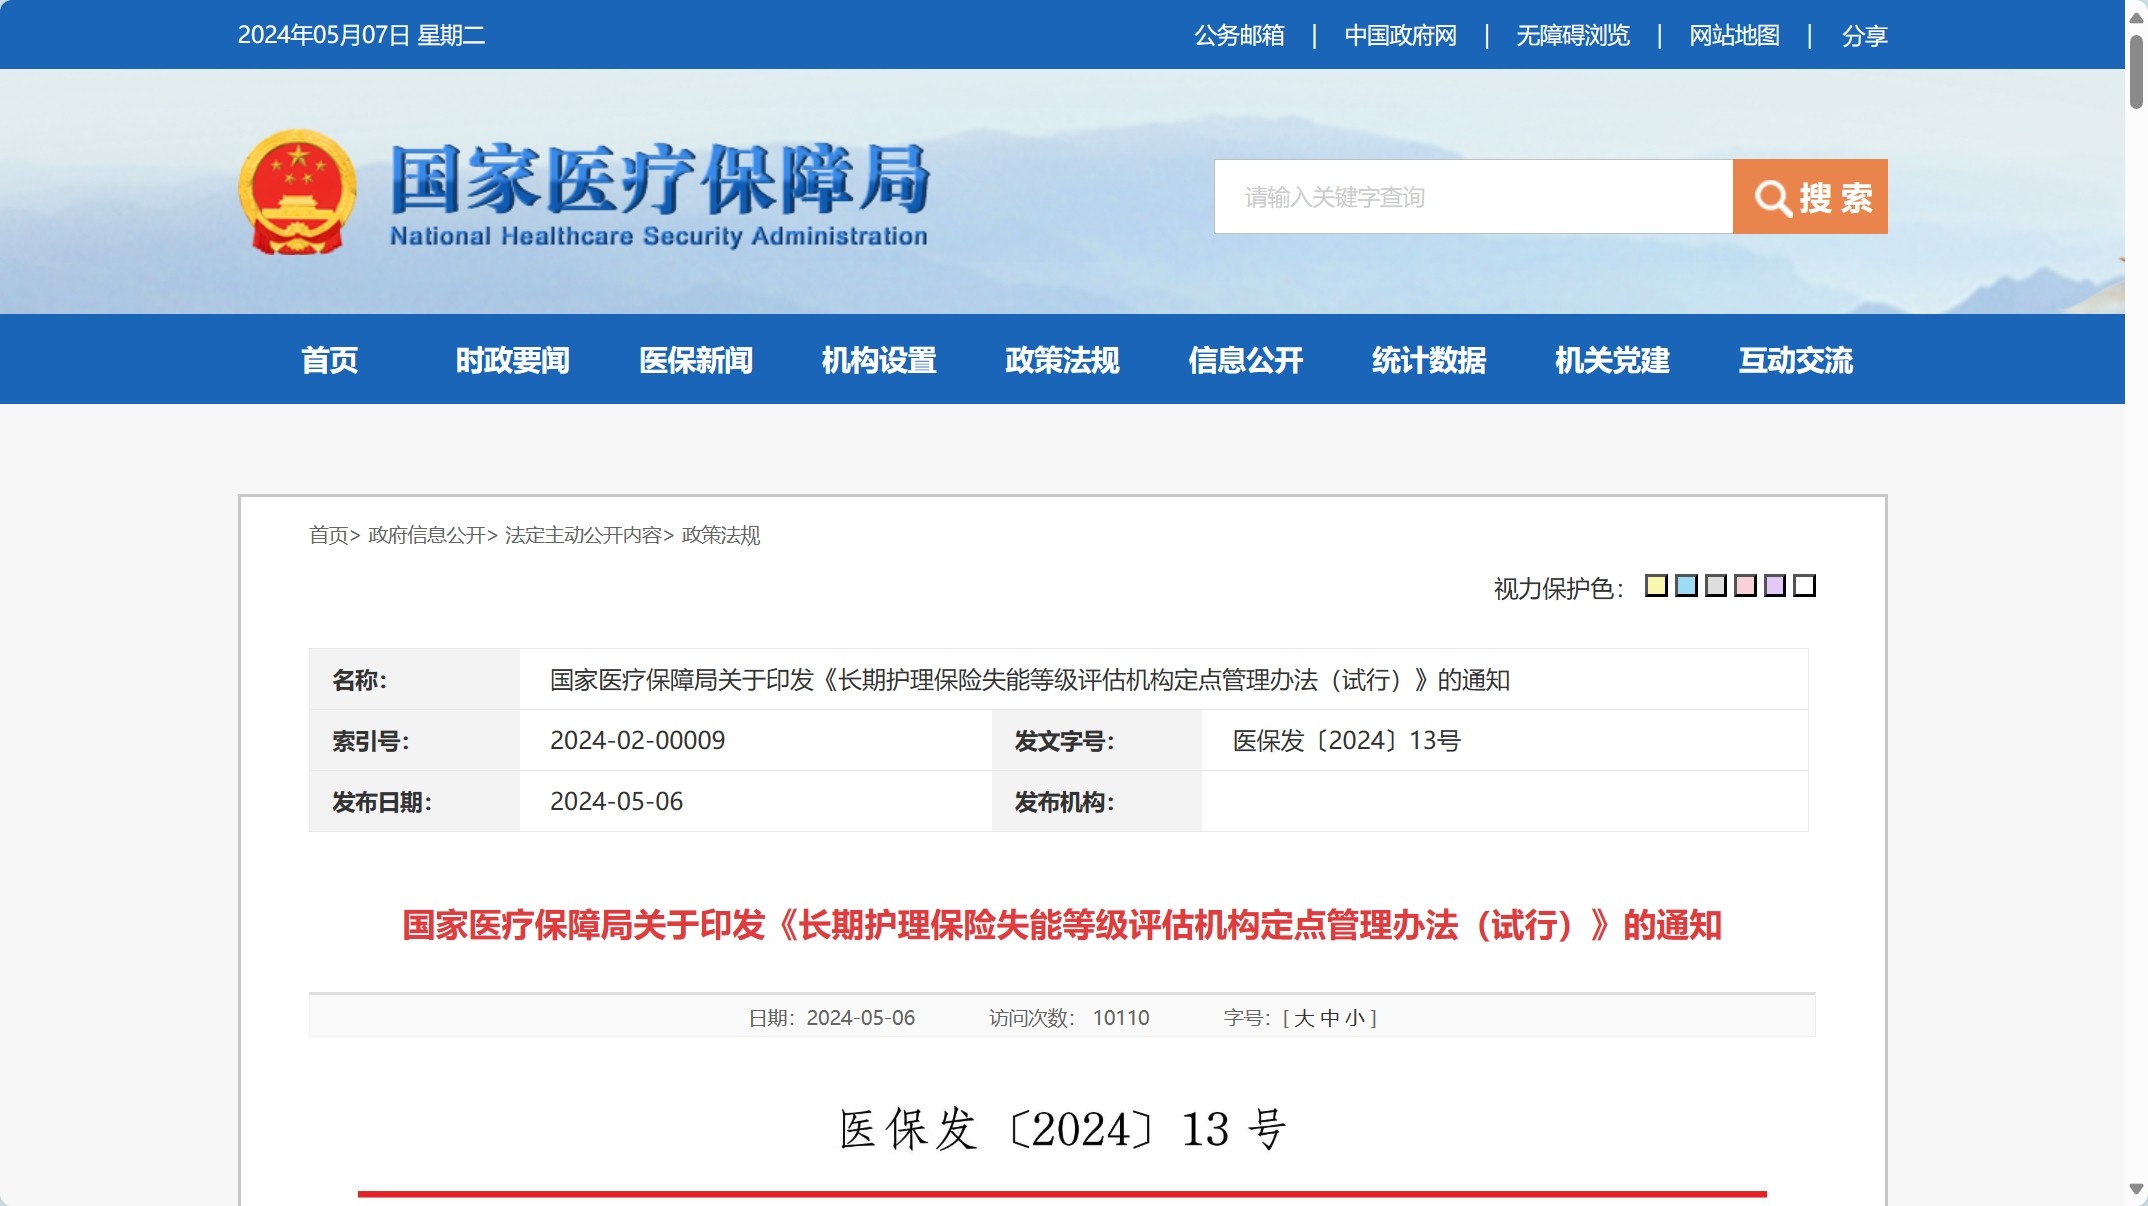Screen dimensions: 2148x1206
Task: Click the orange 搜索 search button
Action: click(1809, 197)
